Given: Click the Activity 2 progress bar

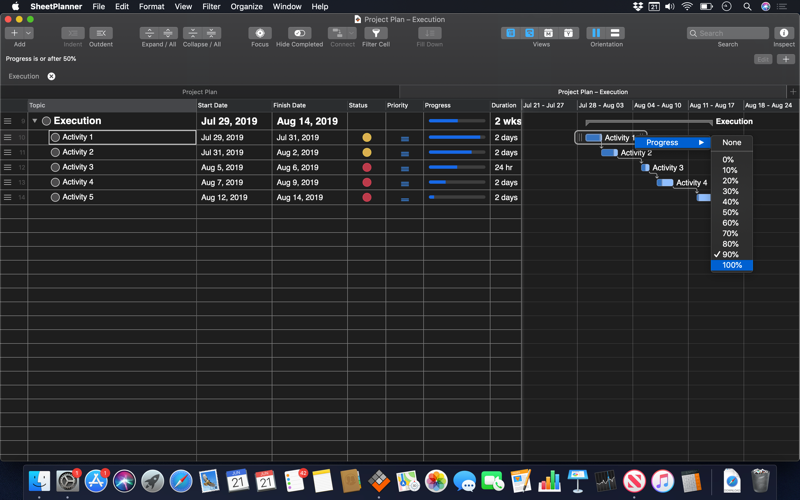Looking at the screenshot, I should [457, 153].
